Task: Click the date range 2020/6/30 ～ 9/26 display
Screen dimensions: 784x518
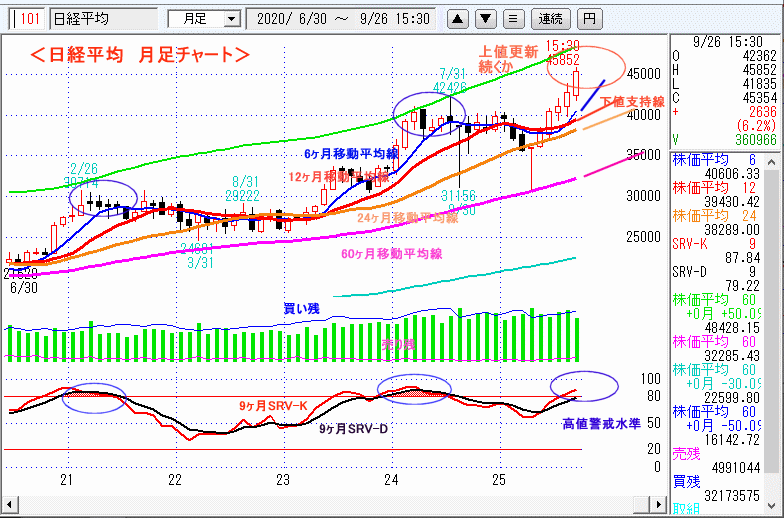Action: click(343, 18)
